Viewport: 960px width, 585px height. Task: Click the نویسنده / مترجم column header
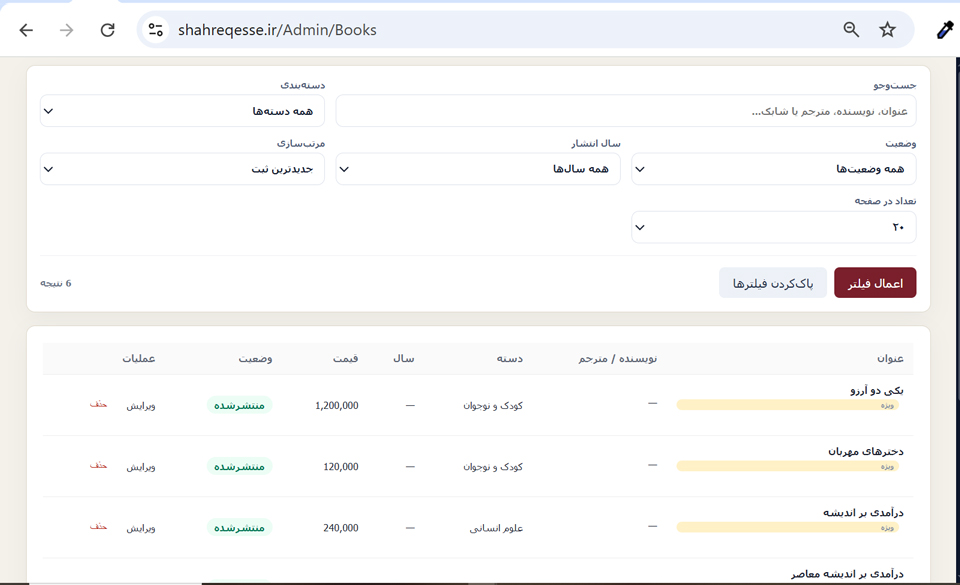click(x=618, y=359)
